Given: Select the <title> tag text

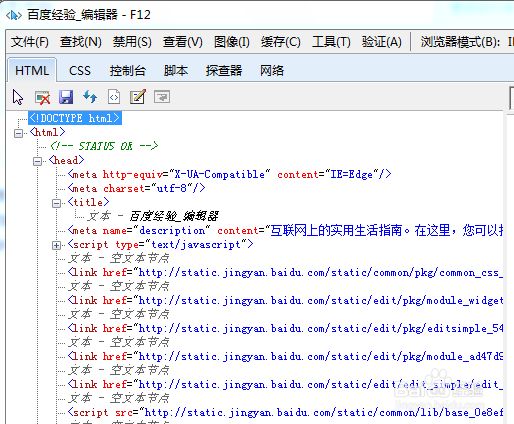Looking at the screenshot, I should (88, 202).
